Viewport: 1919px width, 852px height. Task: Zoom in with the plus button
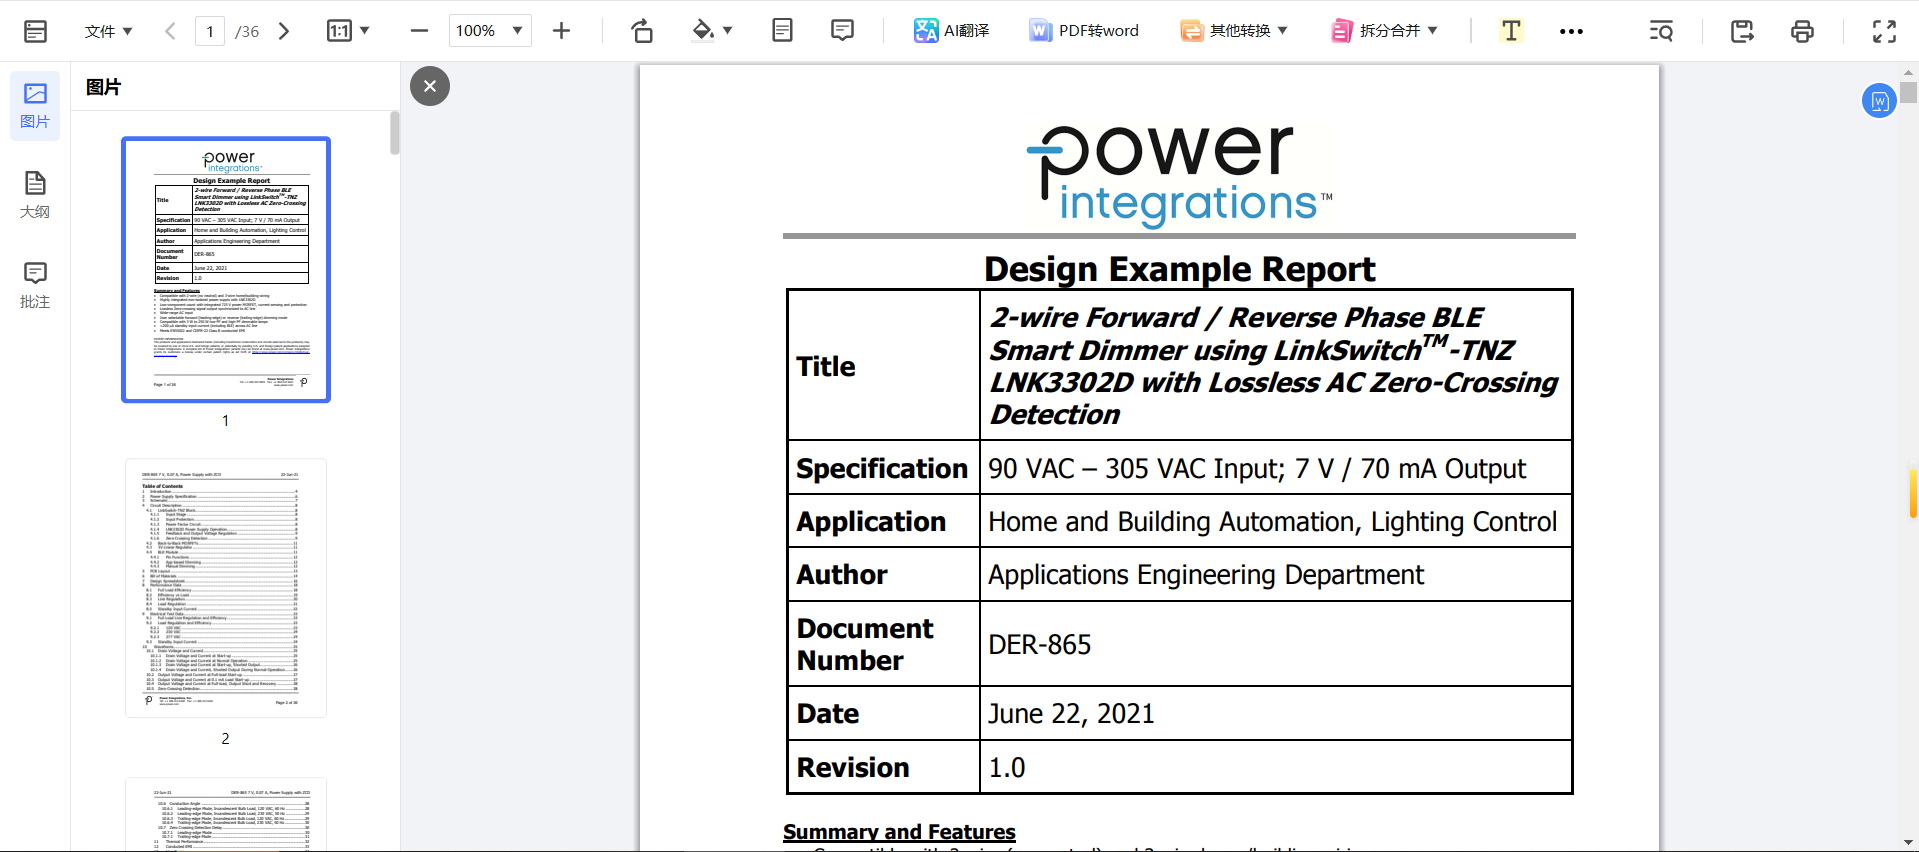561,31
